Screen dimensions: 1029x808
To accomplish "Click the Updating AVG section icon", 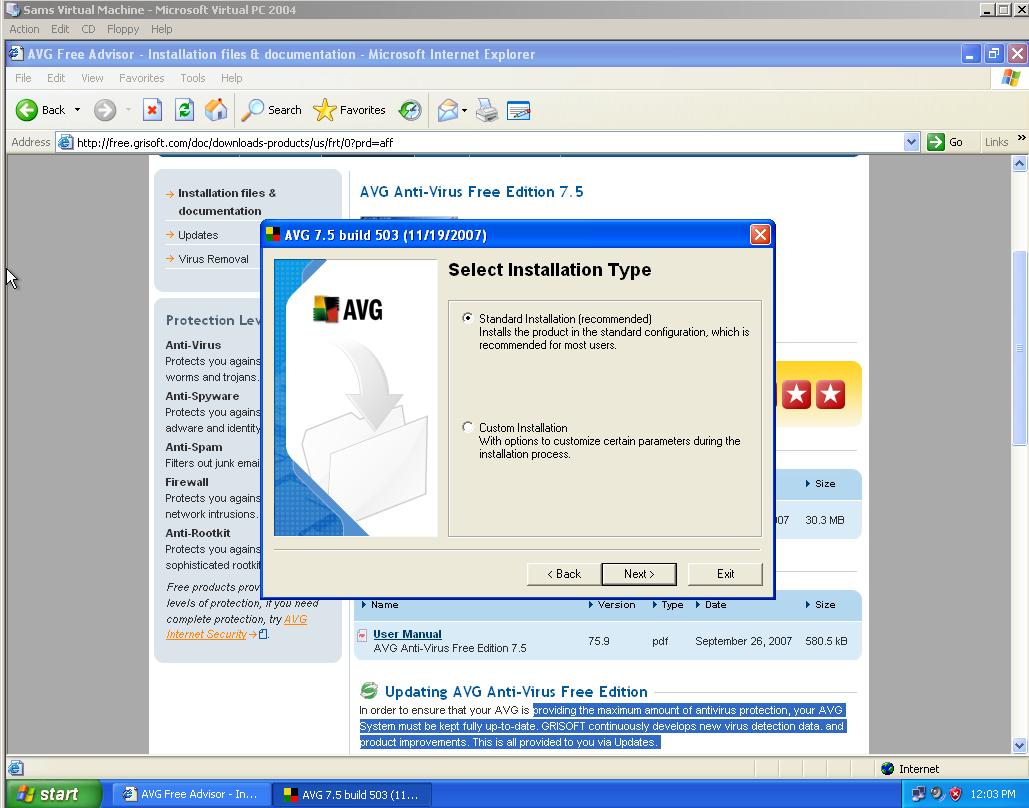I will tap(369, 691).
